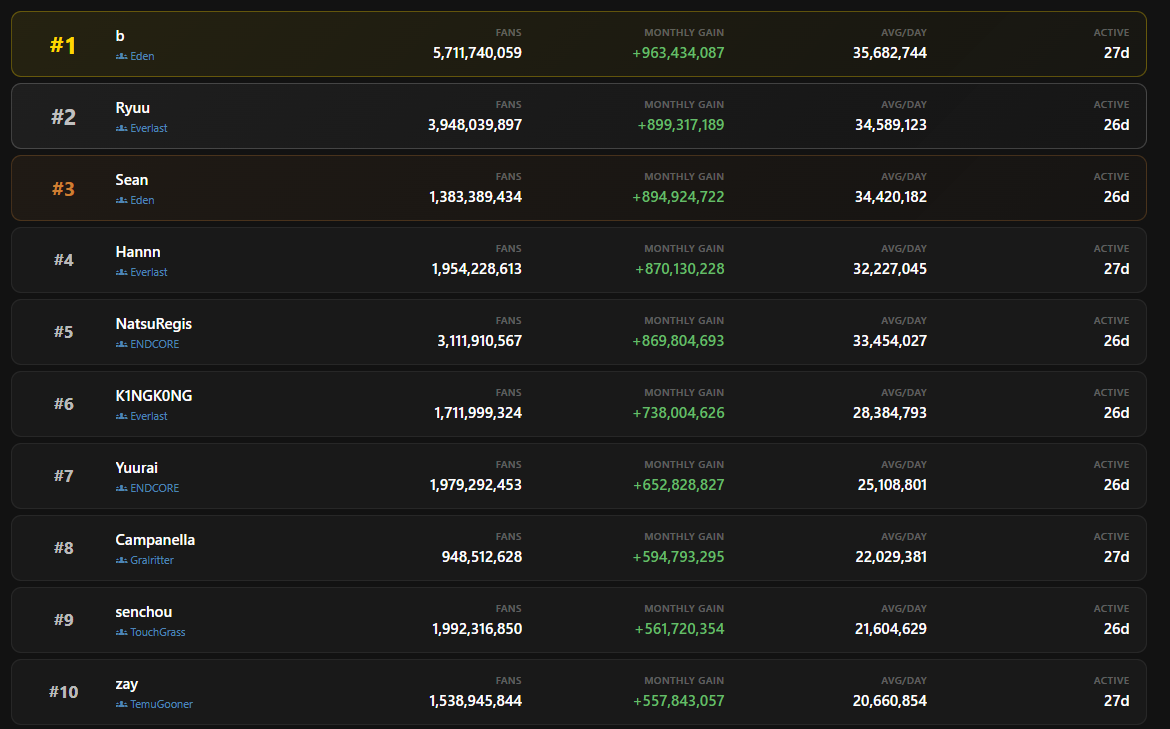Viewport: 1170px width, 729px height.
Task: Open the TemuGooner club link under zay
Action: [162, 704]
